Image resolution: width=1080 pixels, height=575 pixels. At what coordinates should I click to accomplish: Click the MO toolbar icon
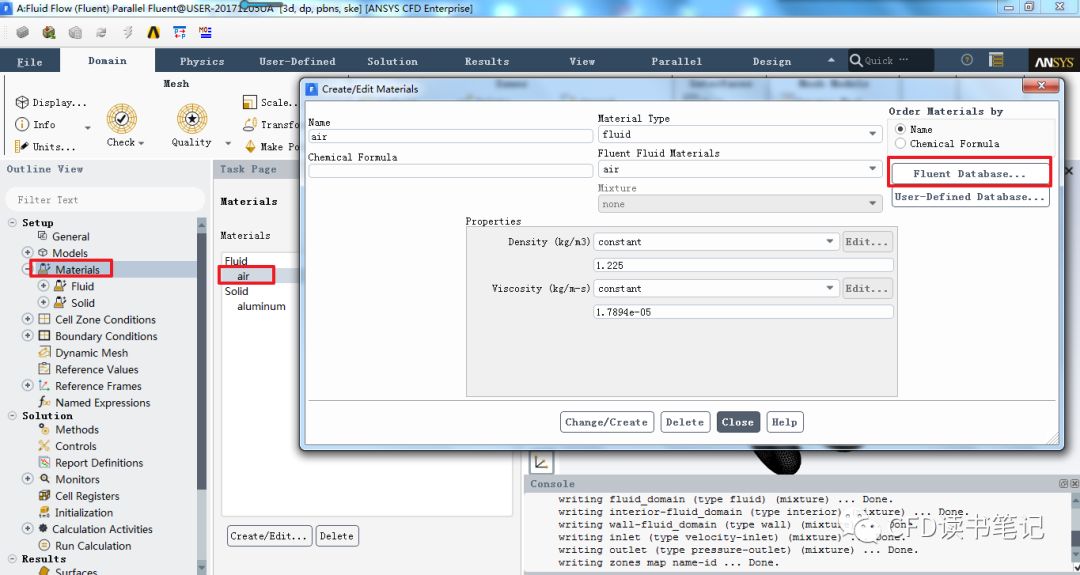tap(205, 32)
